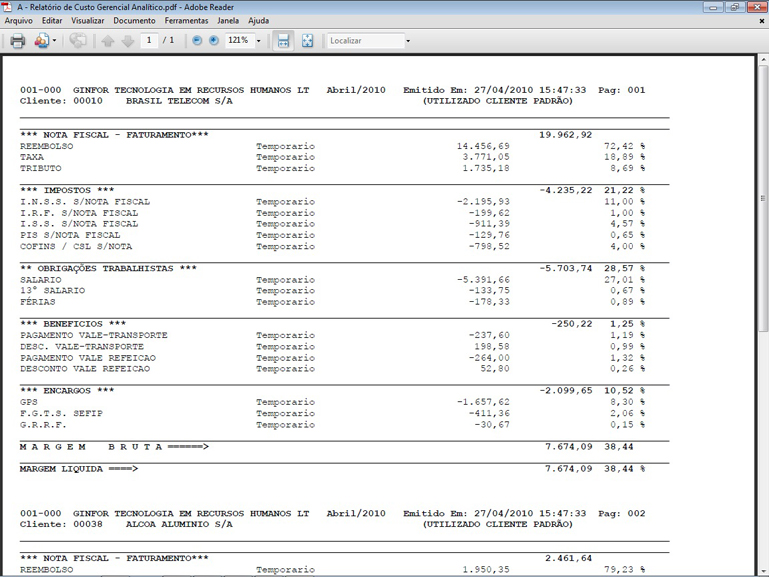Image resolution: width=769 pixels, height=577 pixels.
Task: Open the Collaborate dropdown arrow
Action: pos(54,41)
